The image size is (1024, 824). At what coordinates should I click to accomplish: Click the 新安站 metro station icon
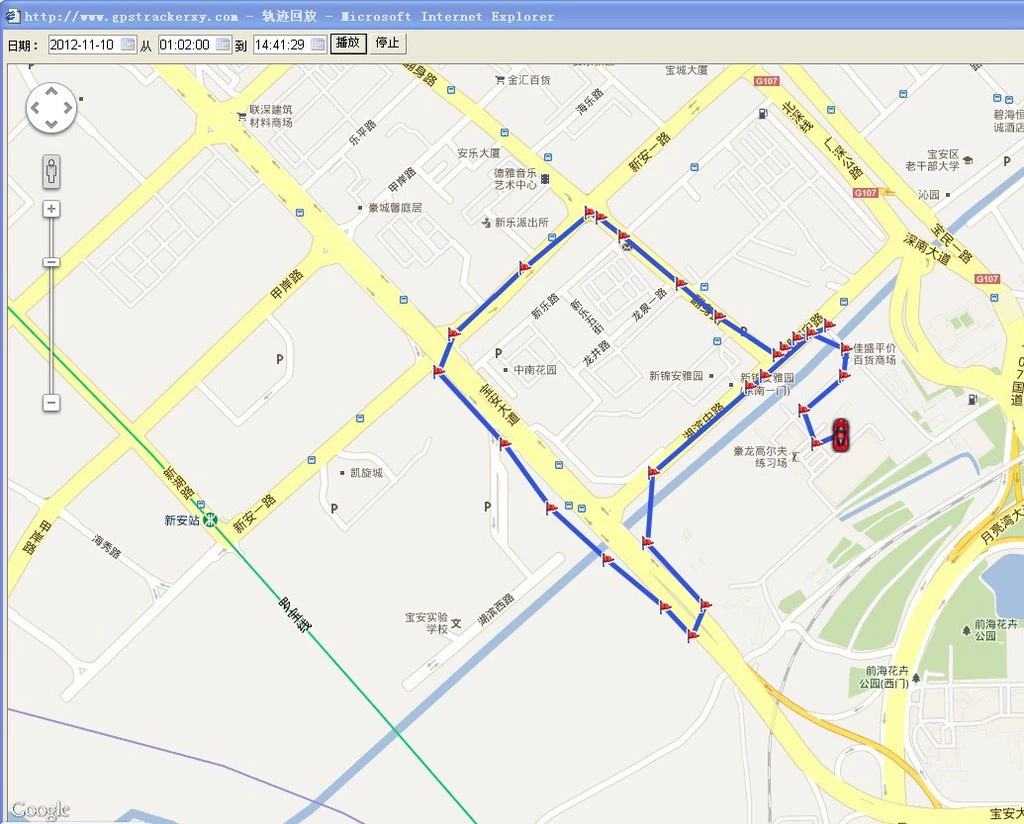(x=210, y=520)
